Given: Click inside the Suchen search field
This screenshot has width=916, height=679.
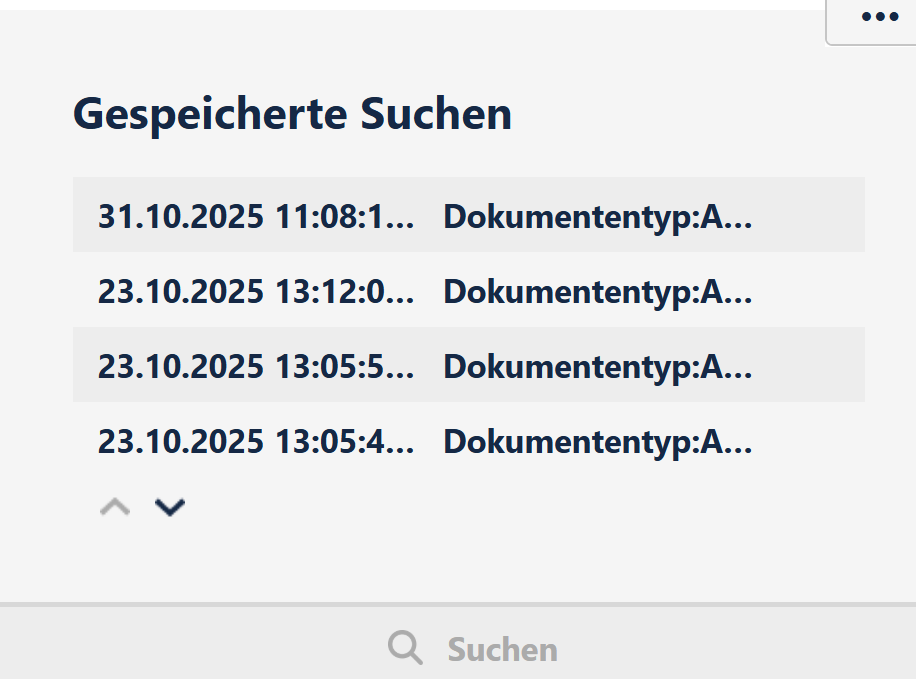Looking at the screenshot, I should pos(500,648).
